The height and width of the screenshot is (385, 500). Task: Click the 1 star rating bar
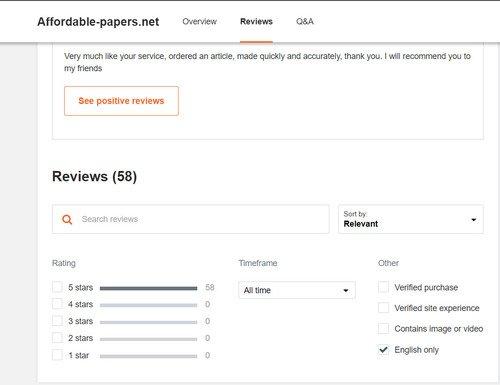coord(148,356)
